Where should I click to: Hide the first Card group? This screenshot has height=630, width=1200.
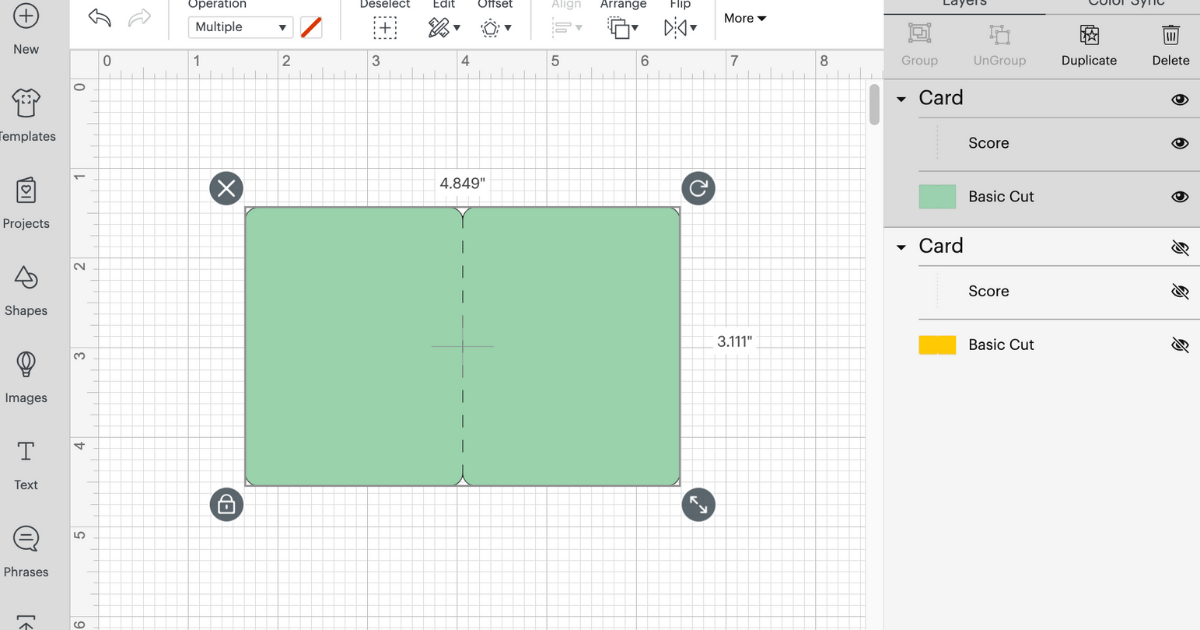[x=1180, y=99]
